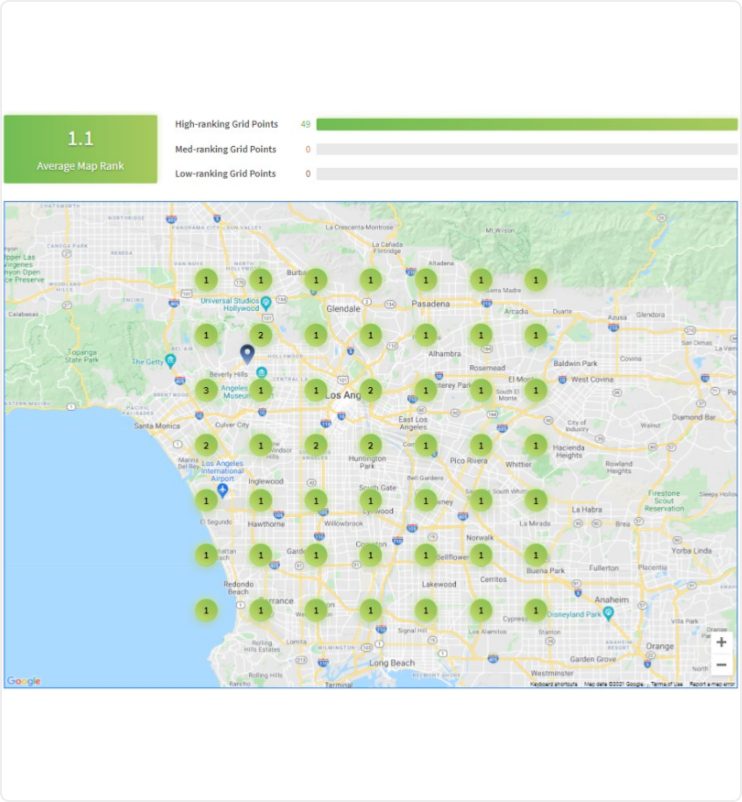This screenshot has height=802, width=742.
Task: Click the Low-ranking Grid Points label
Action: pyautogui.click(x=226, y=174)
